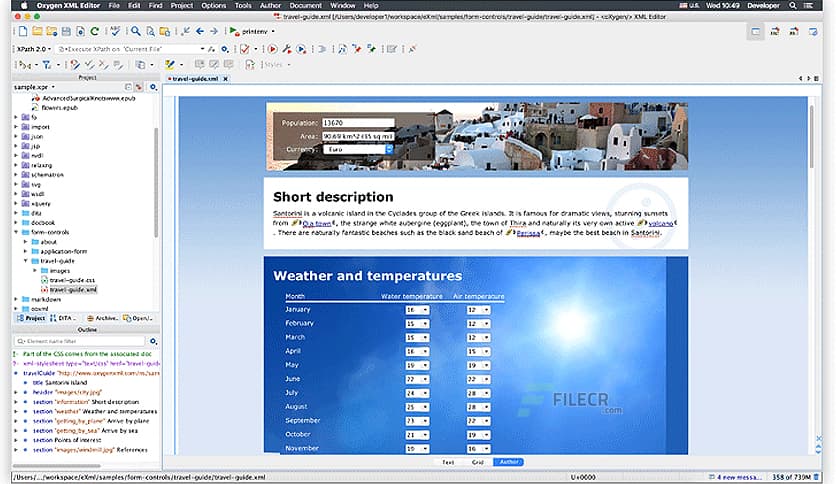Open the Tools menu
Image resolution: width=836 pixels, height=484 pixels.
(x=243, y=5)
